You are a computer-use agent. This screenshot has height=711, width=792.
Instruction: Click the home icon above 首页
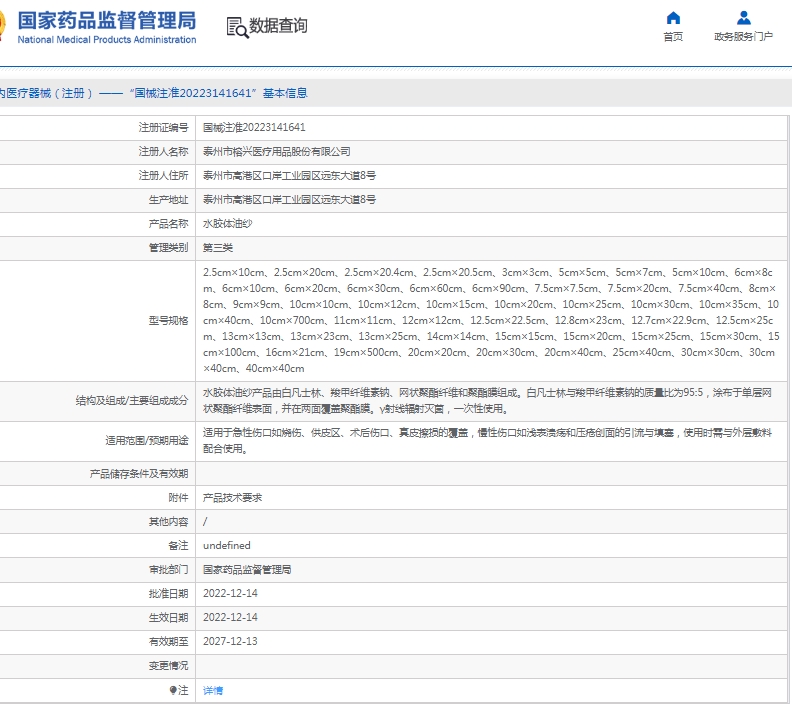673,18
